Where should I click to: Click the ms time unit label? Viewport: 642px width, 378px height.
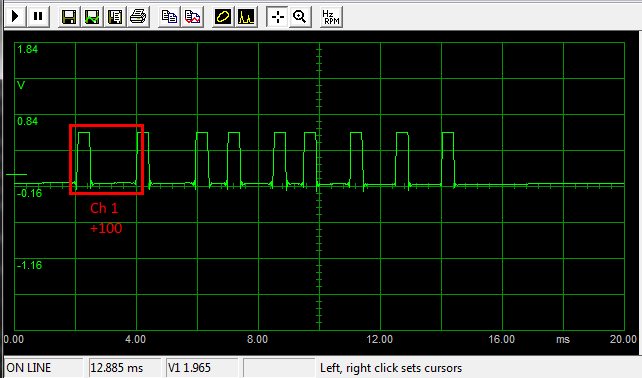coord(563,340)
